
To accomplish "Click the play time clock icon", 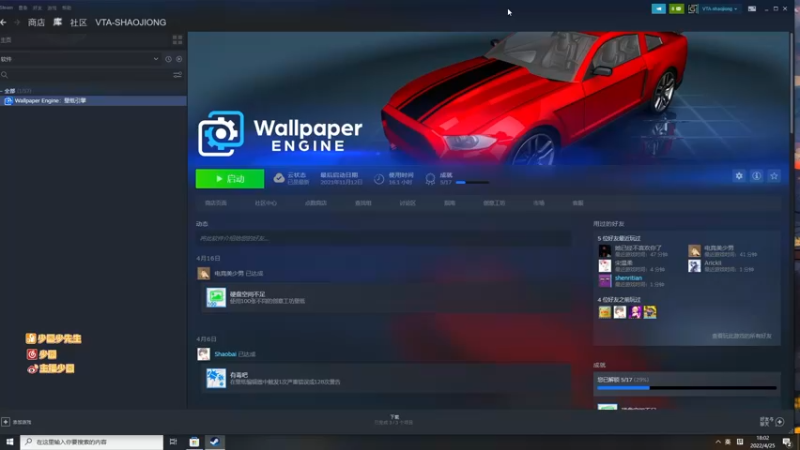I will [x=379, y=179].
